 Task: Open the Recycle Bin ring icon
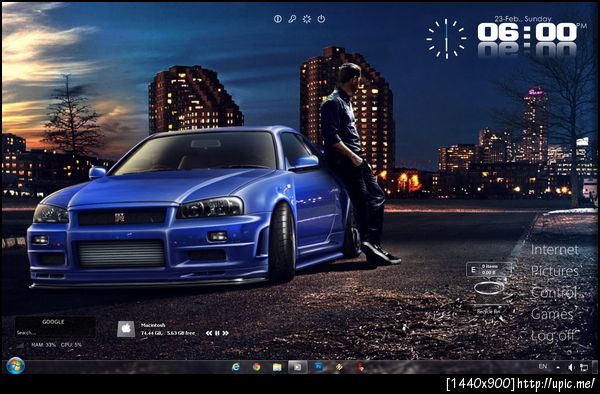click(489, 288)
